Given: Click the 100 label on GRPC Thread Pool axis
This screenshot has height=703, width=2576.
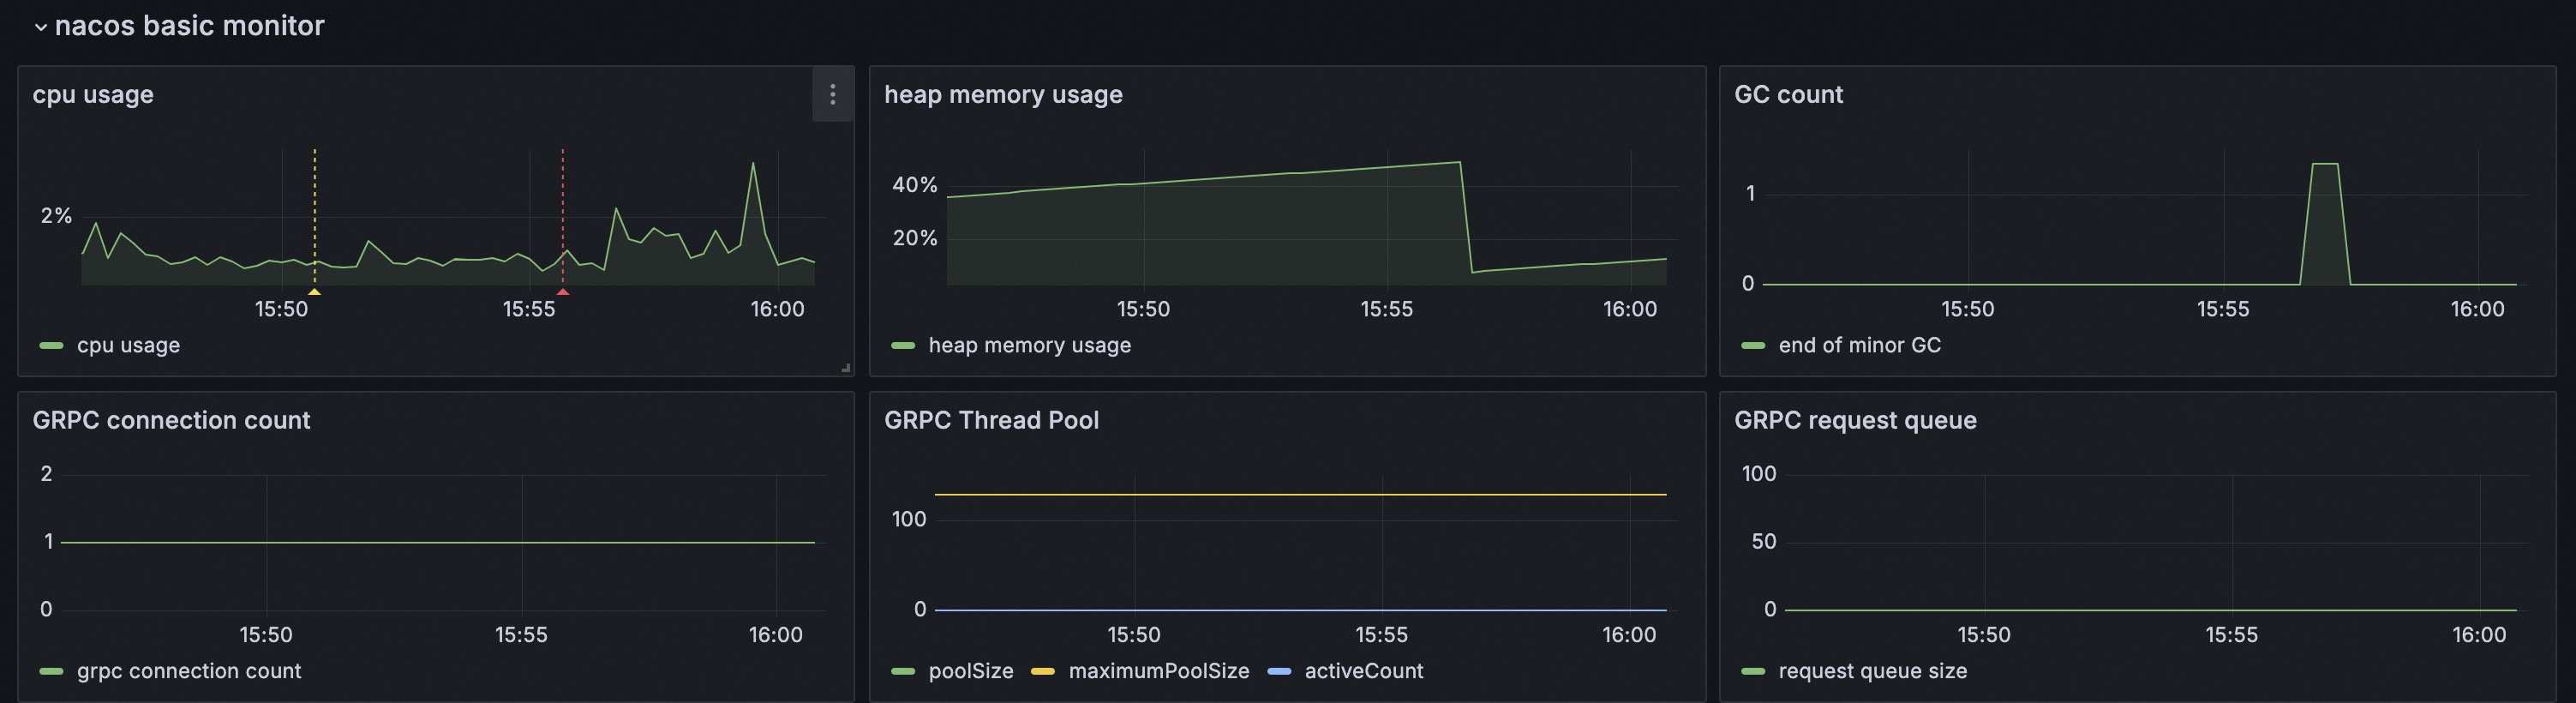Looking at the screenshot, I should coord(909,519).
